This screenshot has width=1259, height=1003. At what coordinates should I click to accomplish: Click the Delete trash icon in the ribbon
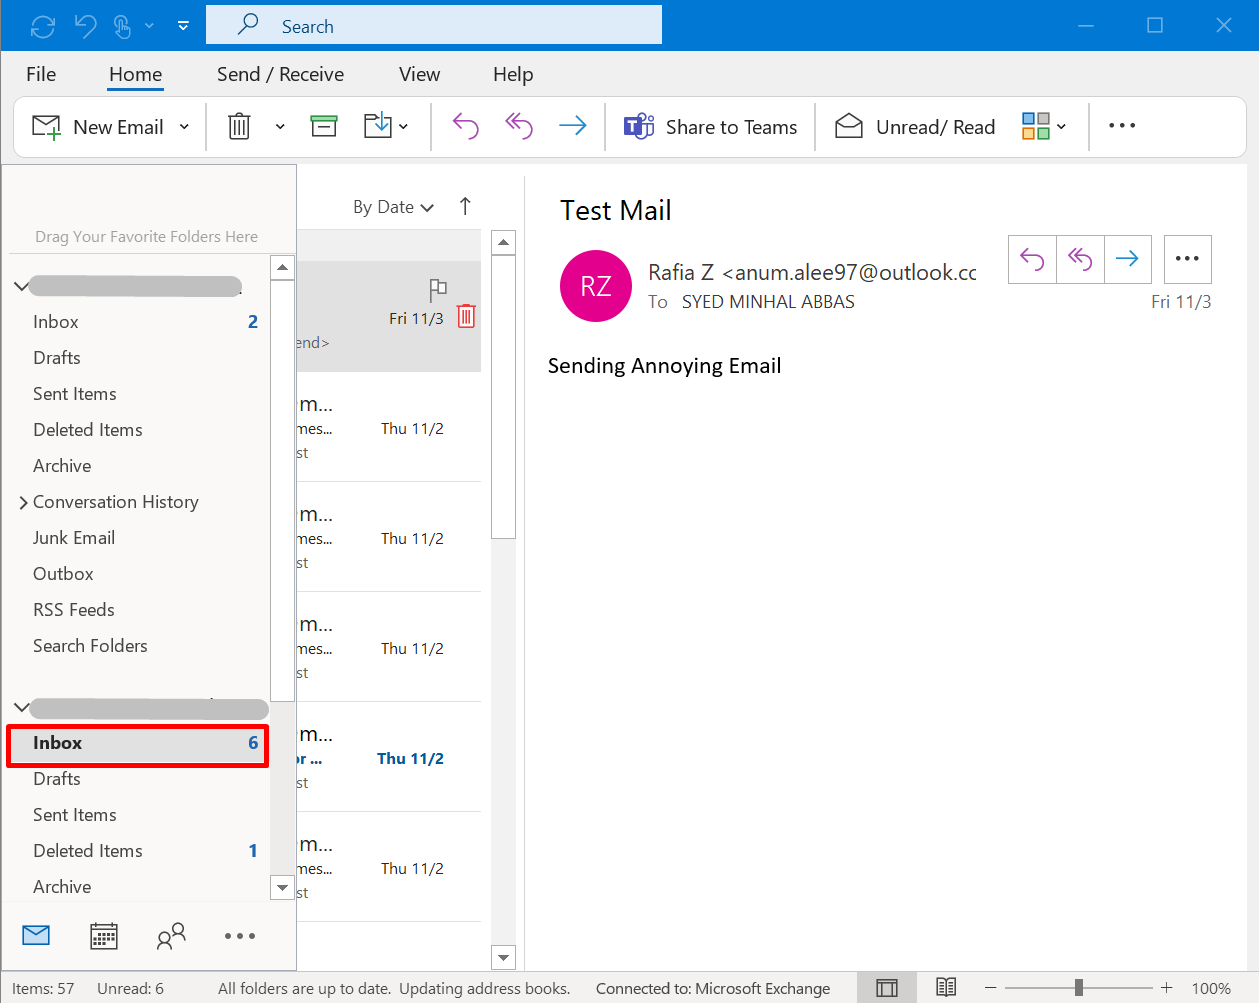239,126
